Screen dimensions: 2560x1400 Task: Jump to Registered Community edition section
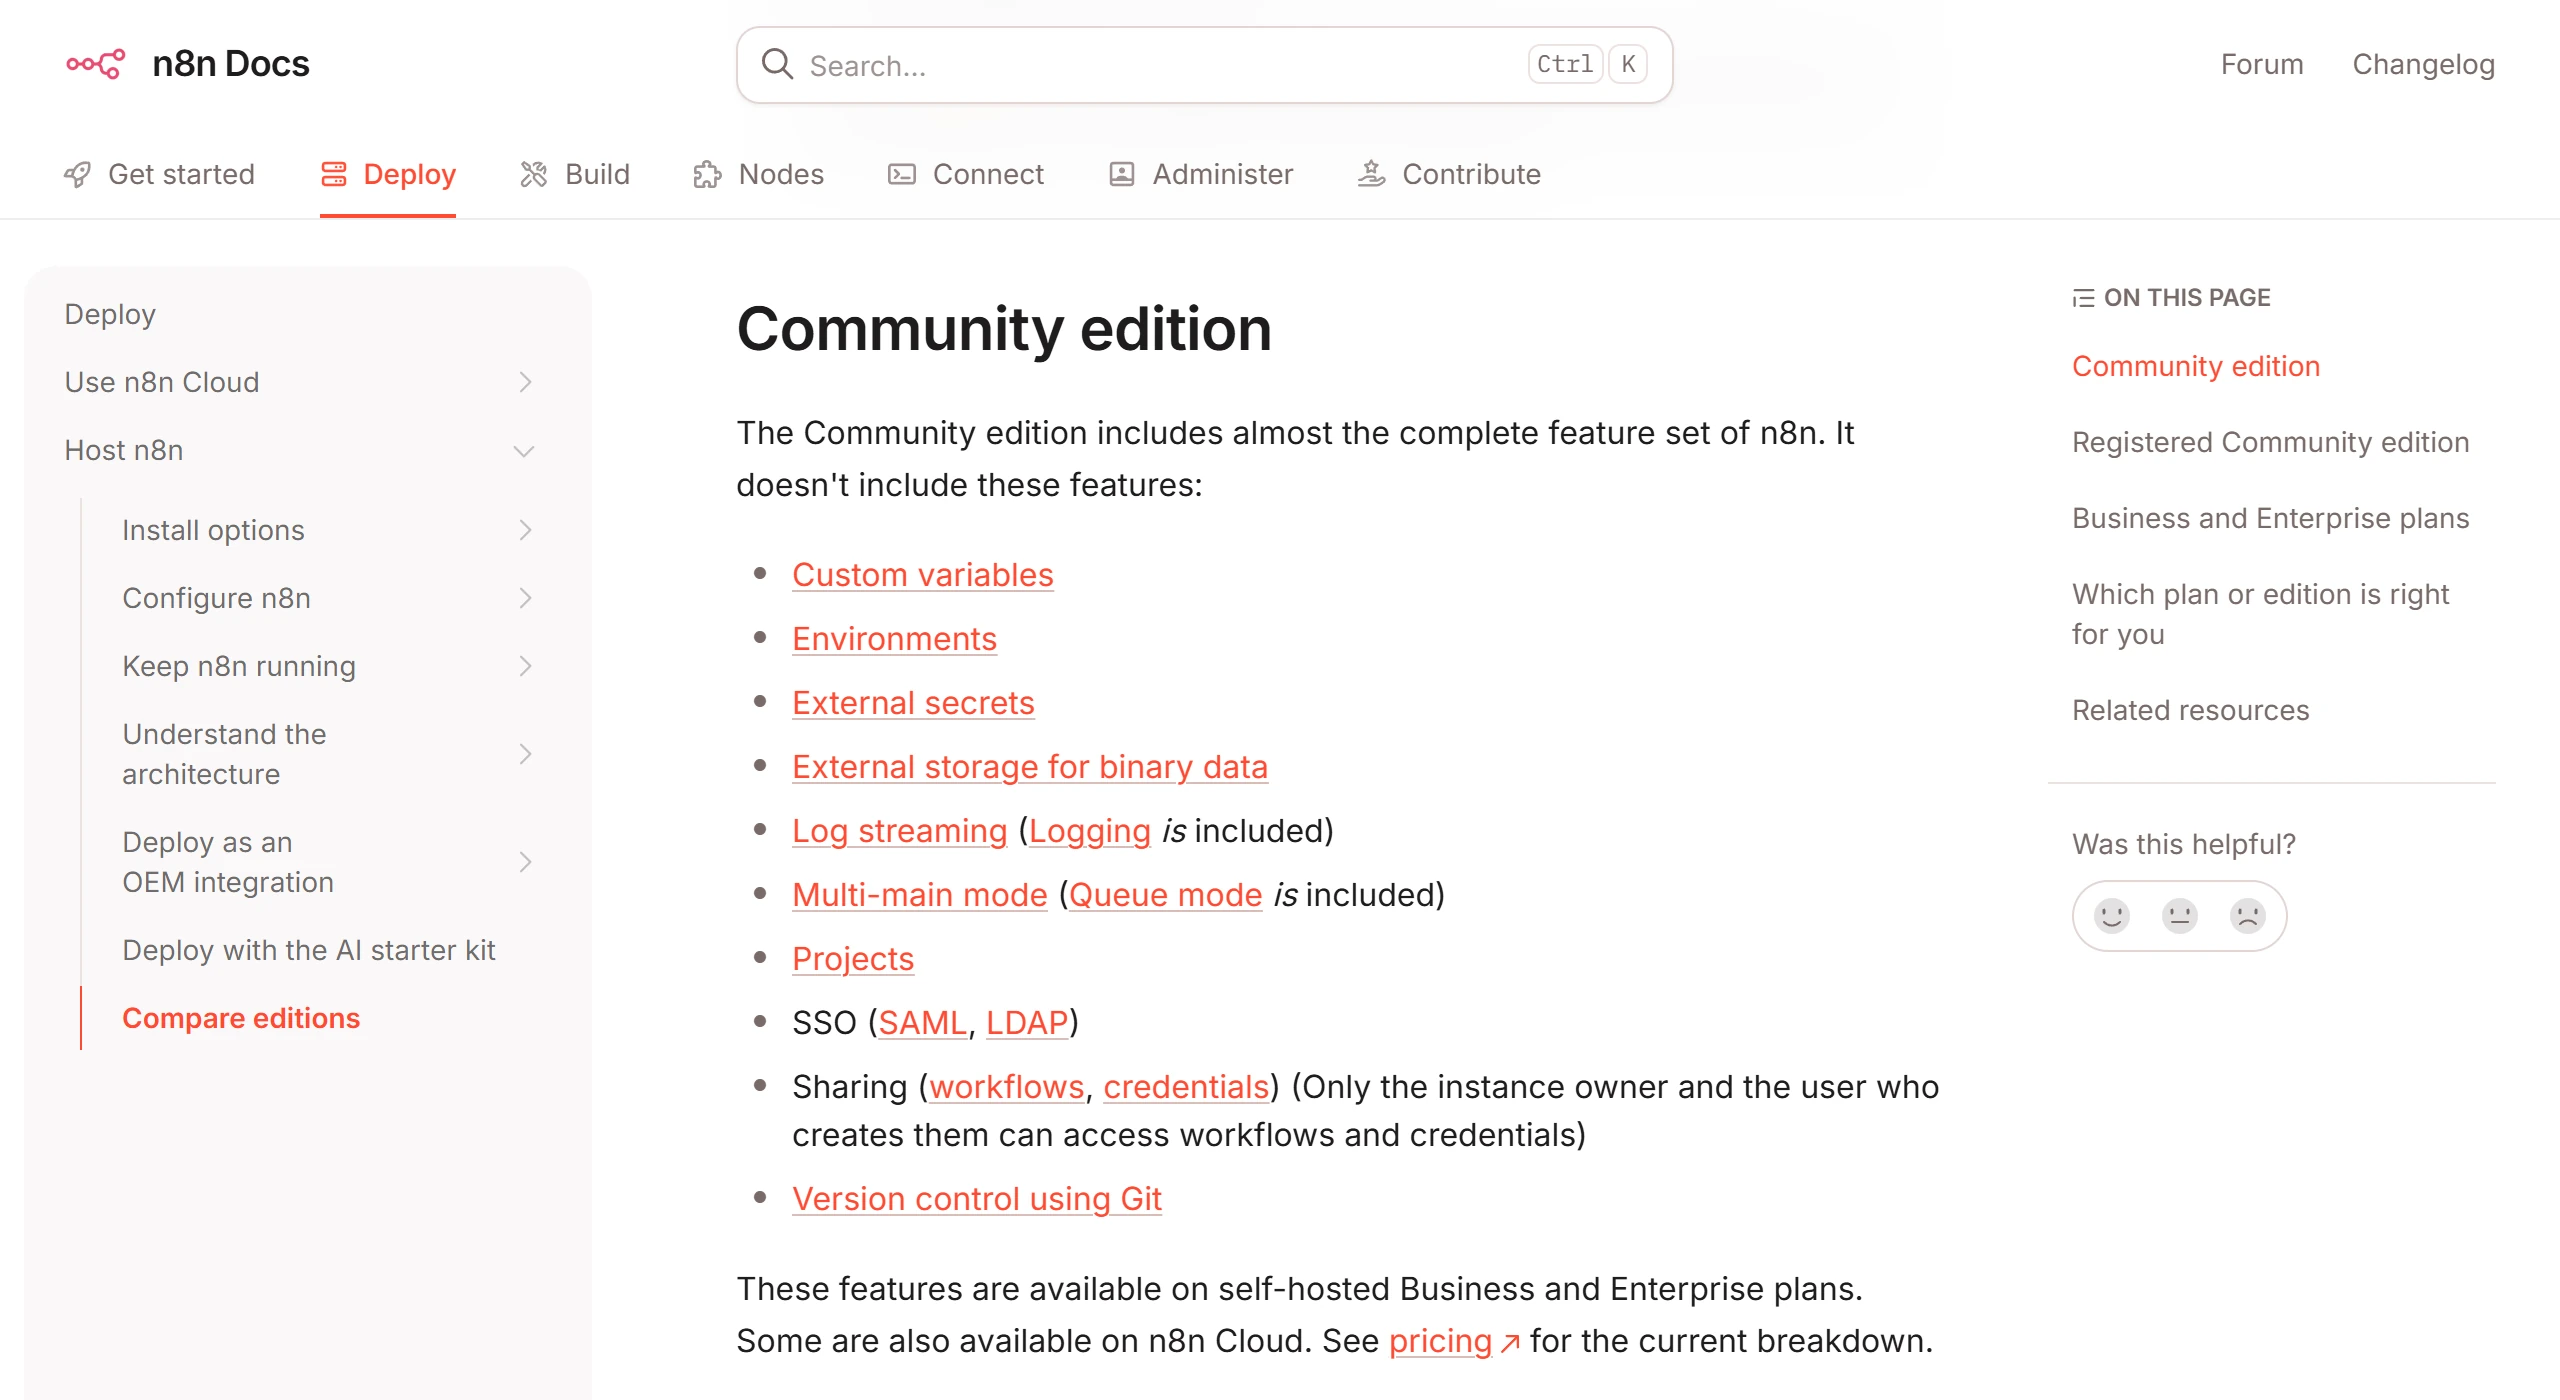coord(2270,442)
